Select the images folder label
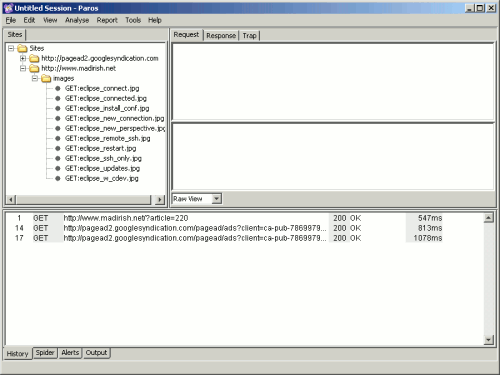500x375 pixels. pyautogui.click(x=63, y=79)
